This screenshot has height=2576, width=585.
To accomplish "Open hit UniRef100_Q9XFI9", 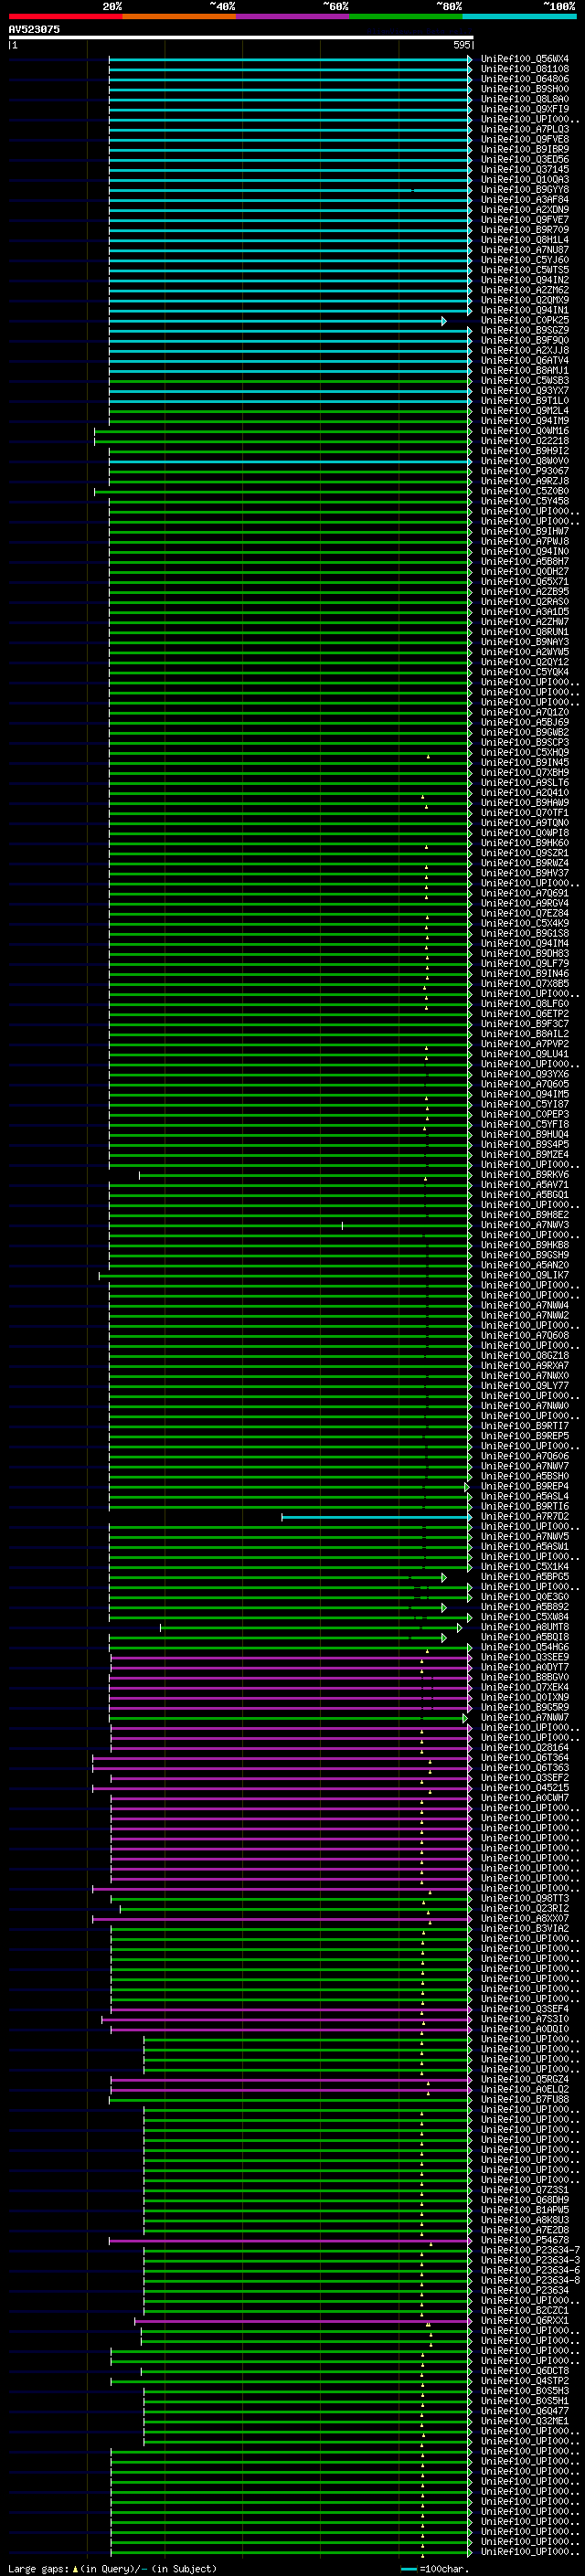I will click(x=525, y=109).
